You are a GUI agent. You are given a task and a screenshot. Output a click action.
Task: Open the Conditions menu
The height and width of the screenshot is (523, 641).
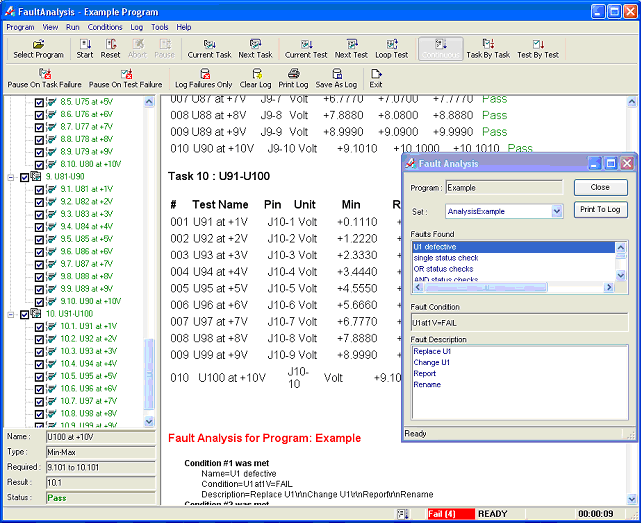point(105,27)
